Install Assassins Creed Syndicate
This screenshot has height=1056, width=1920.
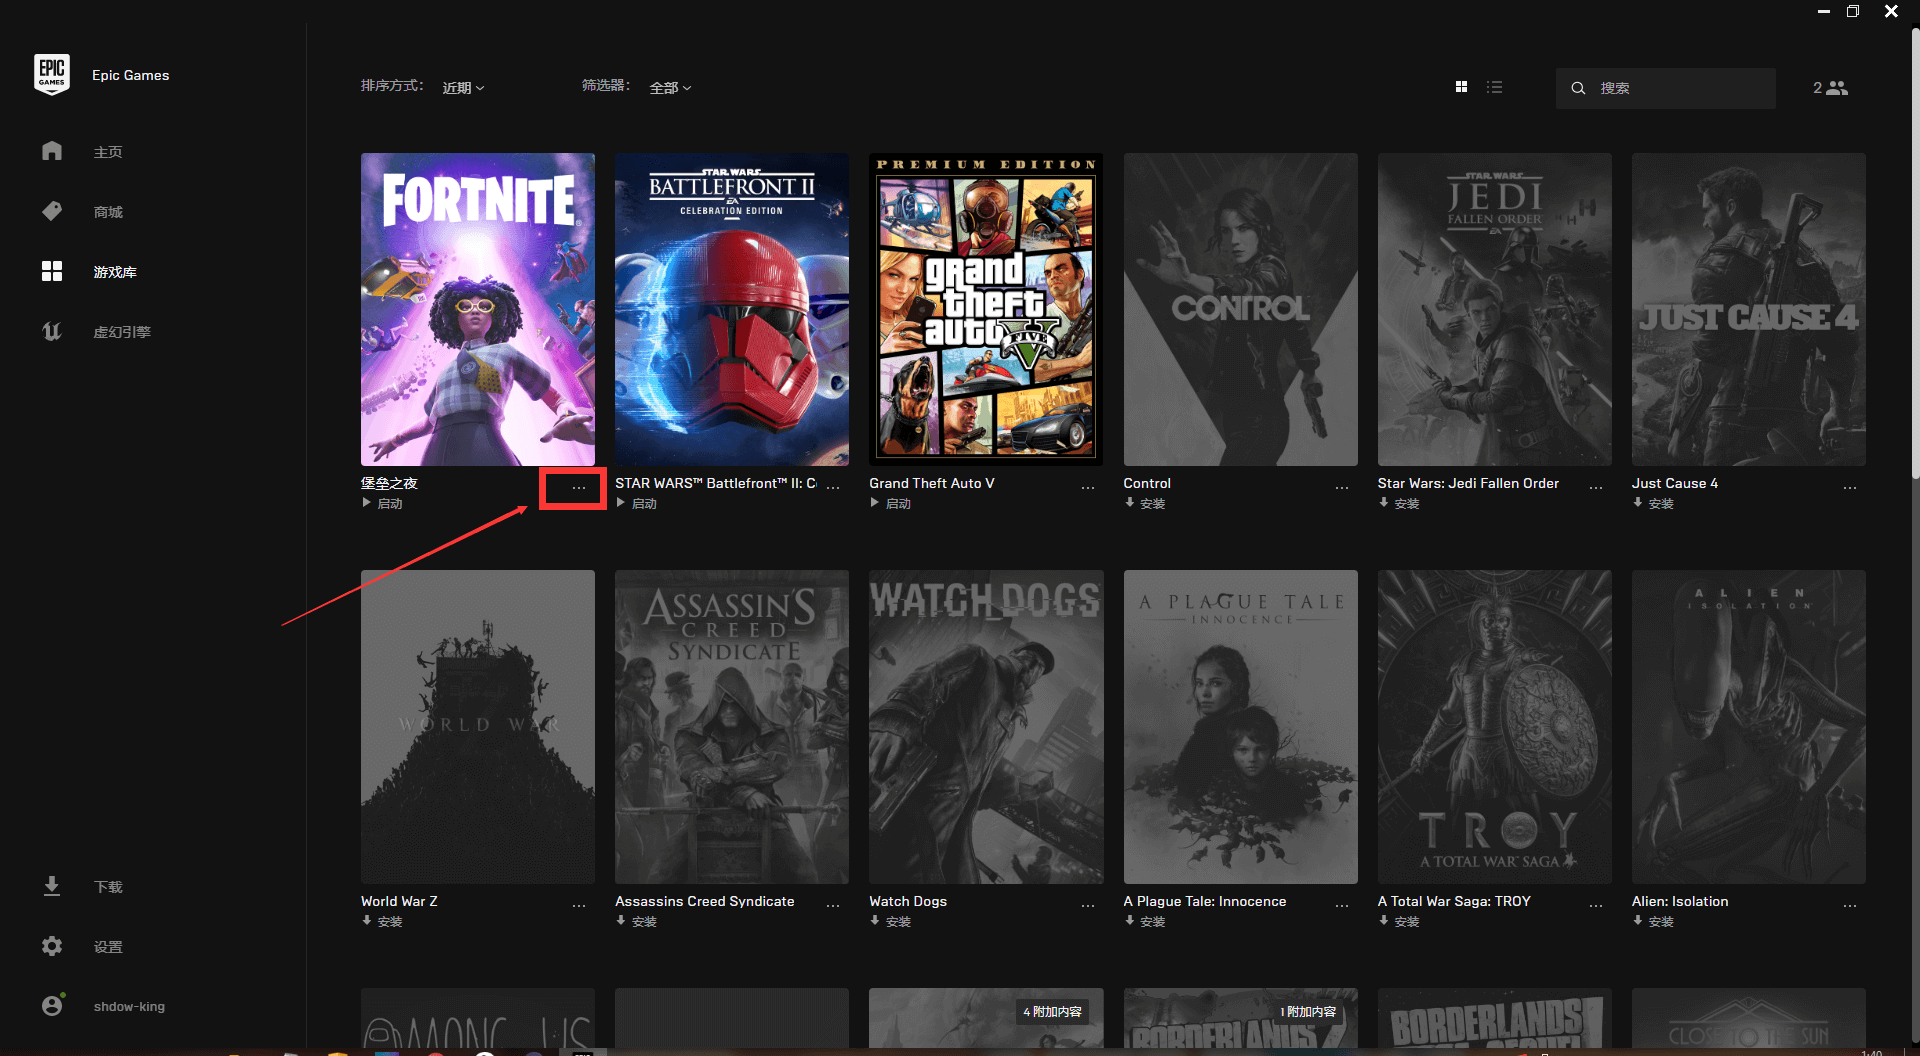(x=637, y=922)
